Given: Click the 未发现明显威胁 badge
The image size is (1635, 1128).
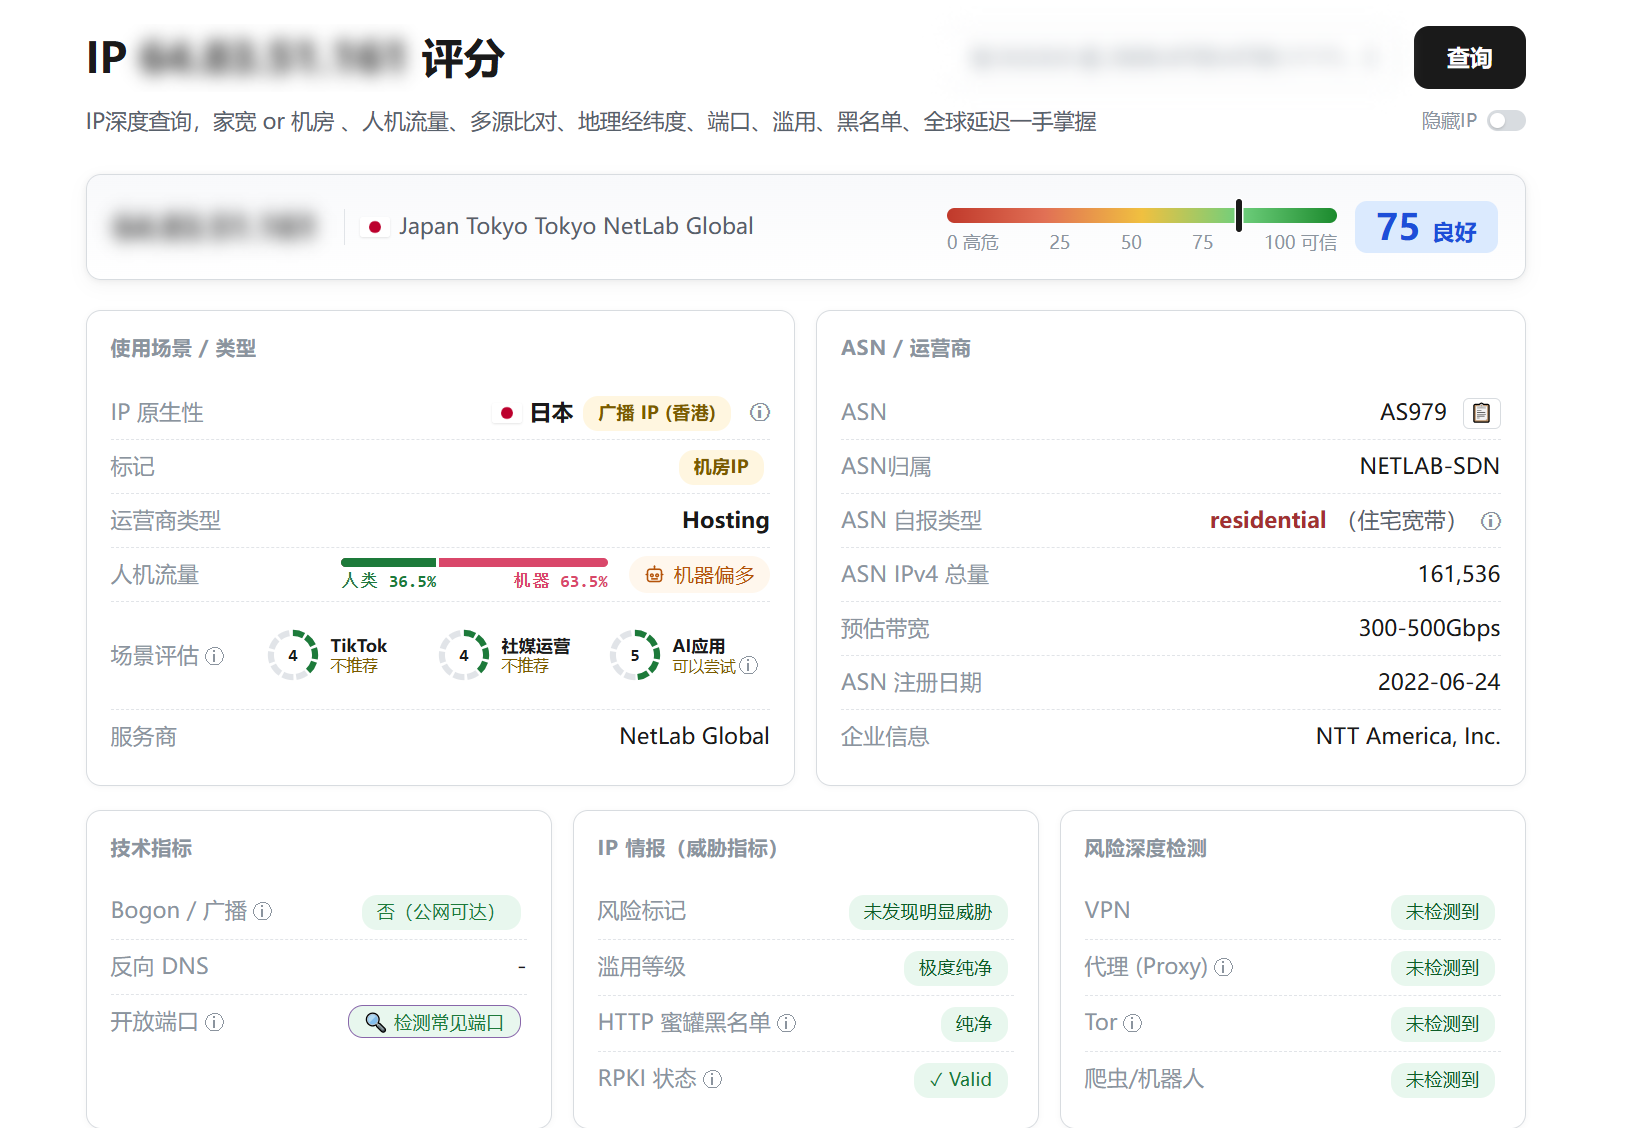Looking at the screenshot, I should click(x=928, y=912).
